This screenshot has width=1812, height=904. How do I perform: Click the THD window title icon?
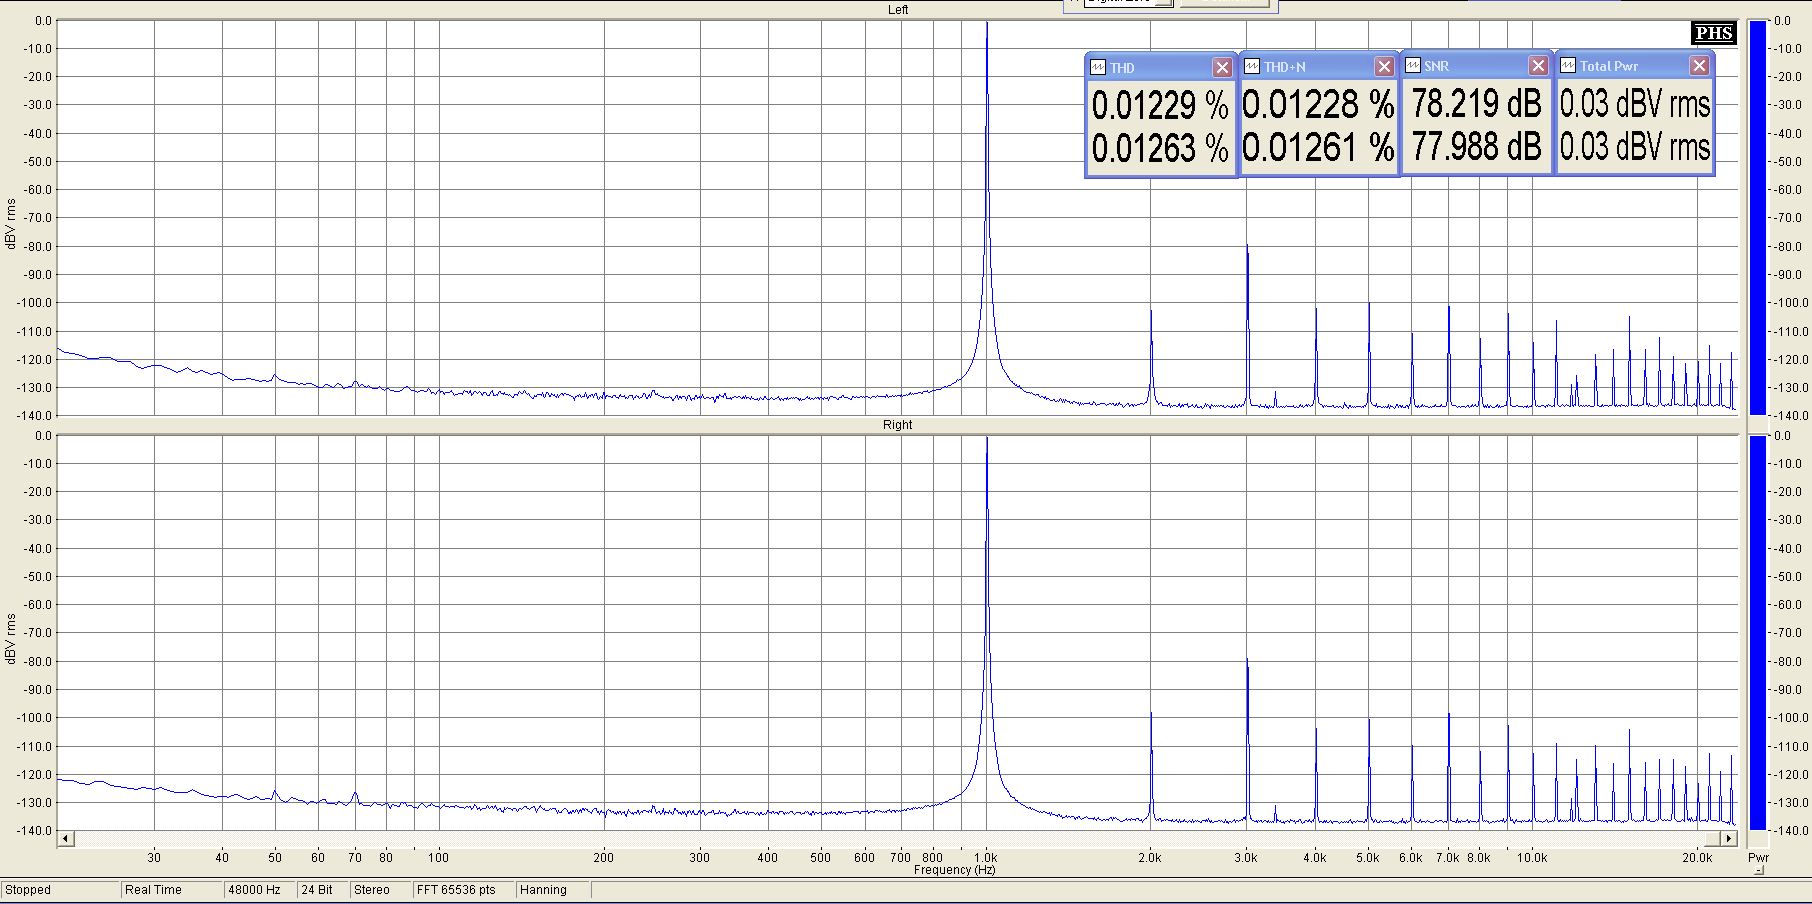(x=1098, y=68)
